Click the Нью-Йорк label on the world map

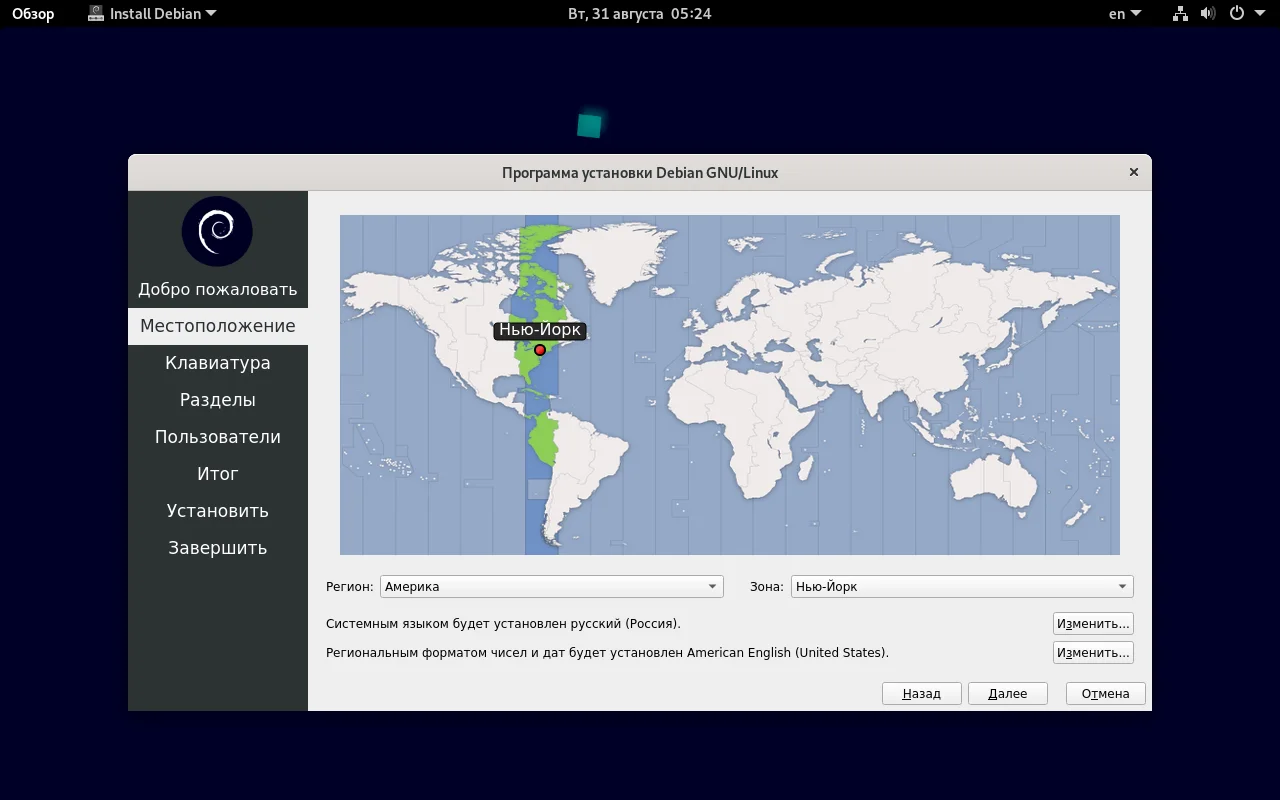539,330
